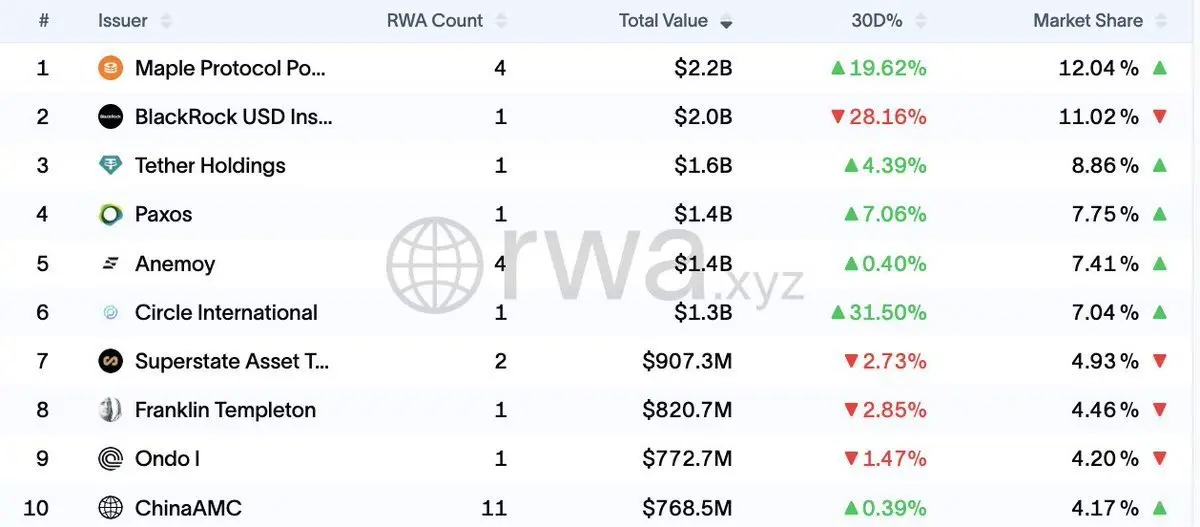Select the $1.3B total value cell
Image resolution: width=1200 pixels, height=527 pixels.
[x=703, y=312]
